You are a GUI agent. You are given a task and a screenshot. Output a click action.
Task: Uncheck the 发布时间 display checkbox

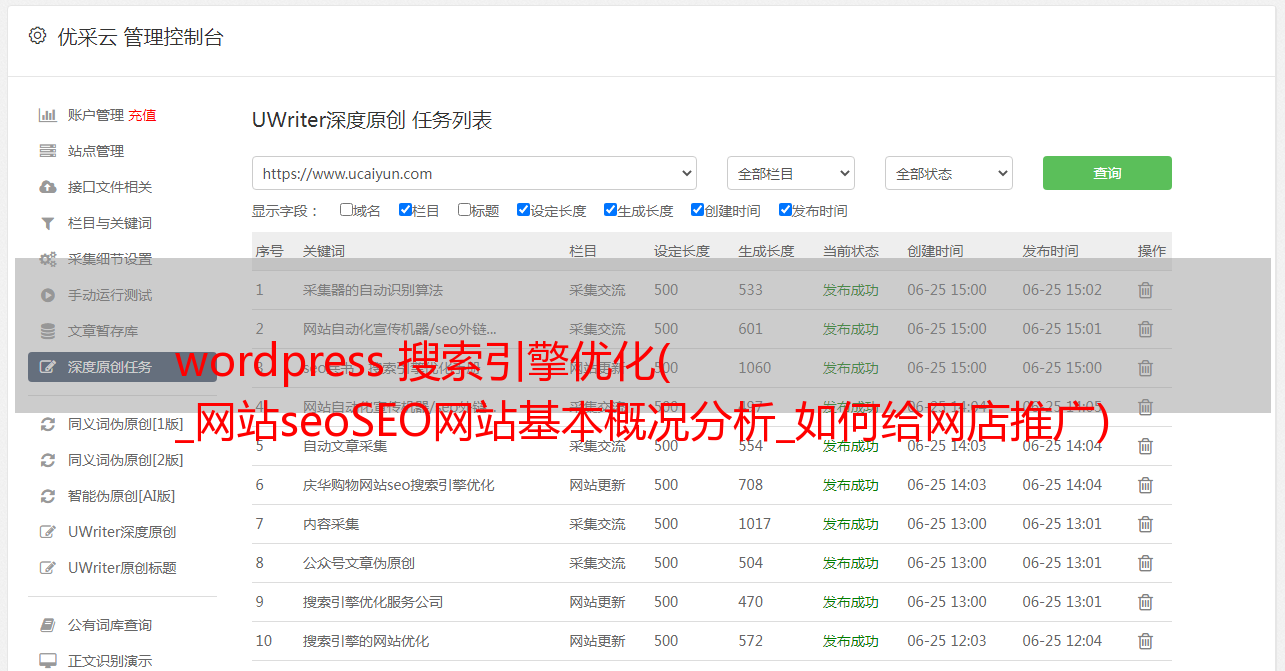(785, 210)
